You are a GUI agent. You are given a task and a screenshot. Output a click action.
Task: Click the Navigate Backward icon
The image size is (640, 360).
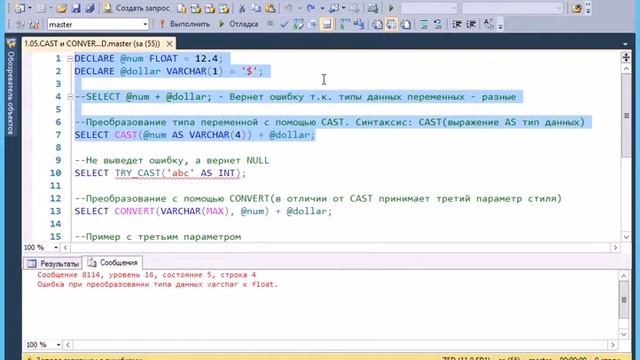[x=334, y=8]
